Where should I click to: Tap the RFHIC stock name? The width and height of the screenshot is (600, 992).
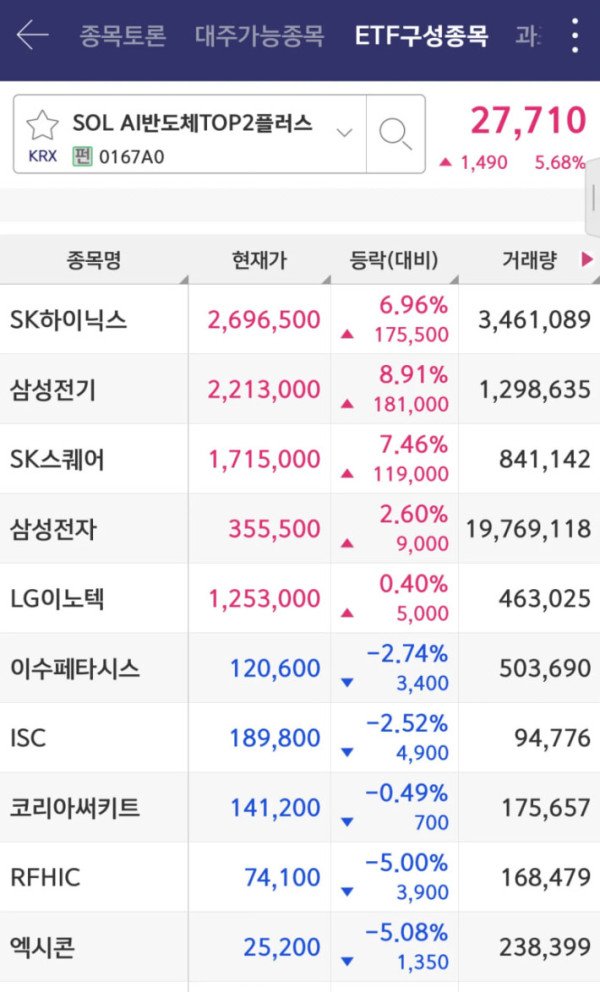[x=46, y=877]
